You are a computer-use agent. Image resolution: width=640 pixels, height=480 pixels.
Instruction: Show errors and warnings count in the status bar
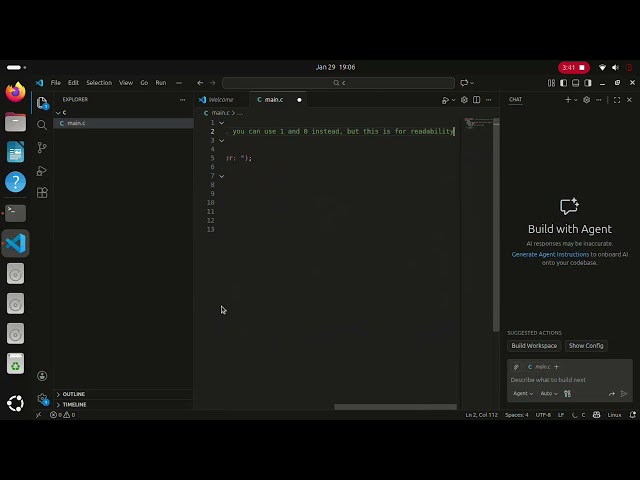pyautogui.click(x=62, y=415)
